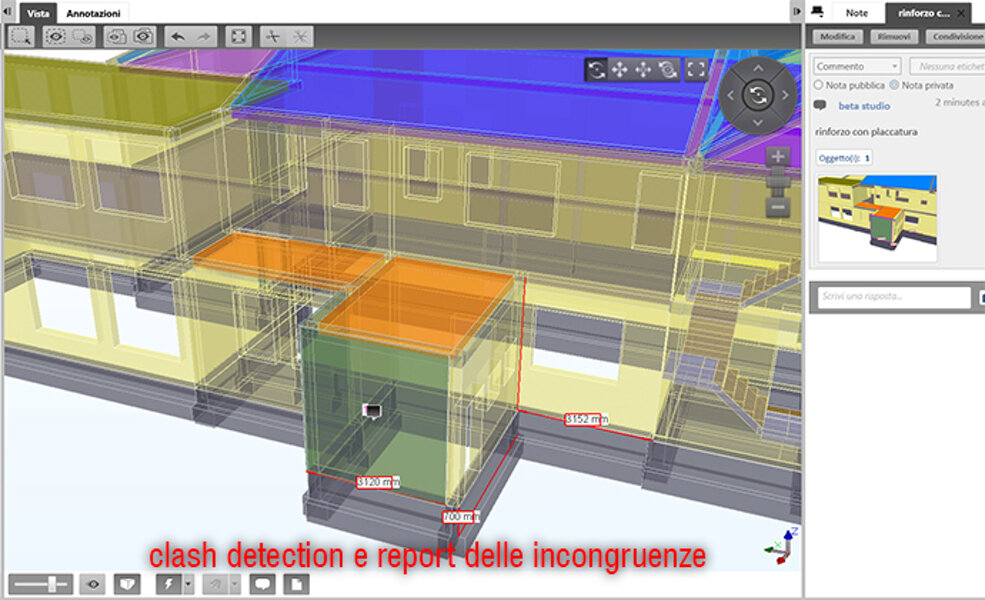985x600 pixels.
Task: Click zoom out minus button
Action: pyautogui.click(x=778, y=207)
